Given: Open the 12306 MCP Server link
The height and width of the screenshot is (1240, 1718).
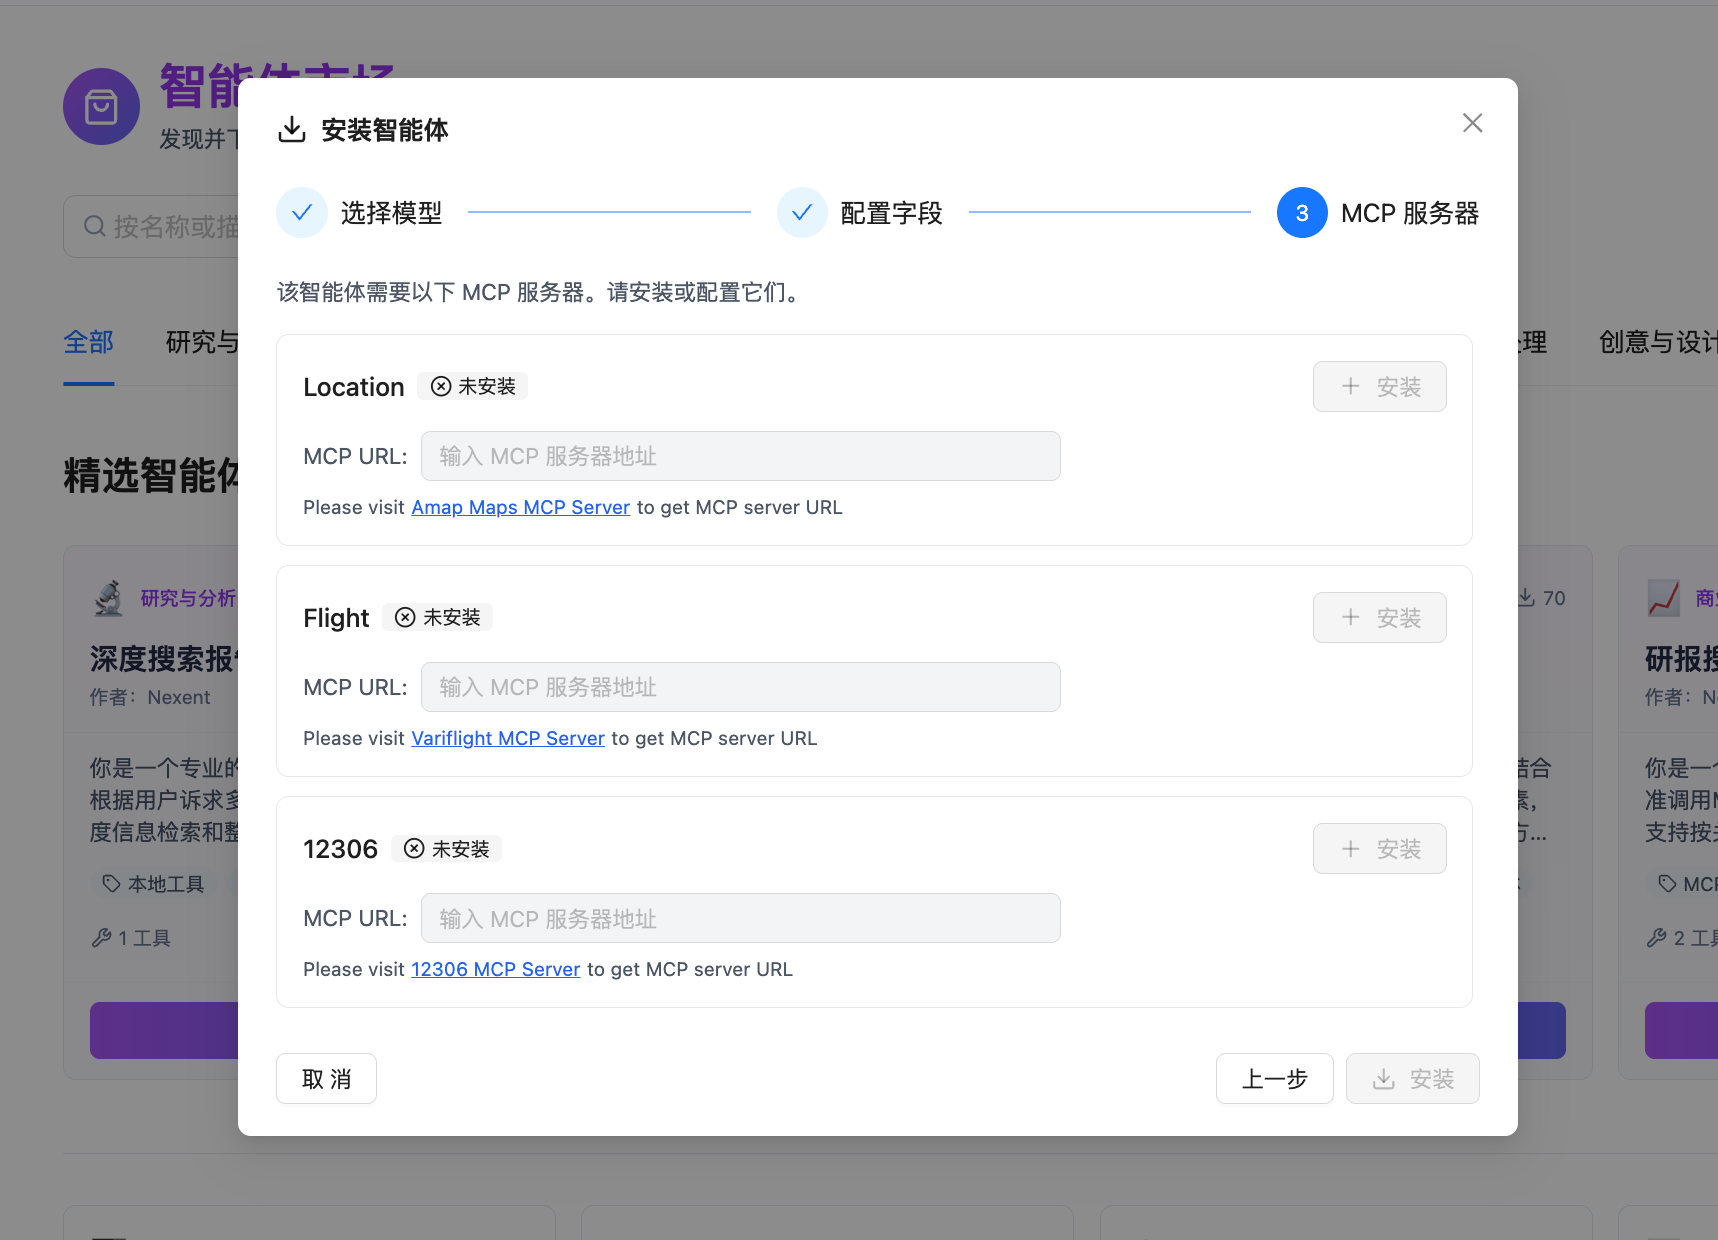Looking at the screenshot, I should coord(495,969).
